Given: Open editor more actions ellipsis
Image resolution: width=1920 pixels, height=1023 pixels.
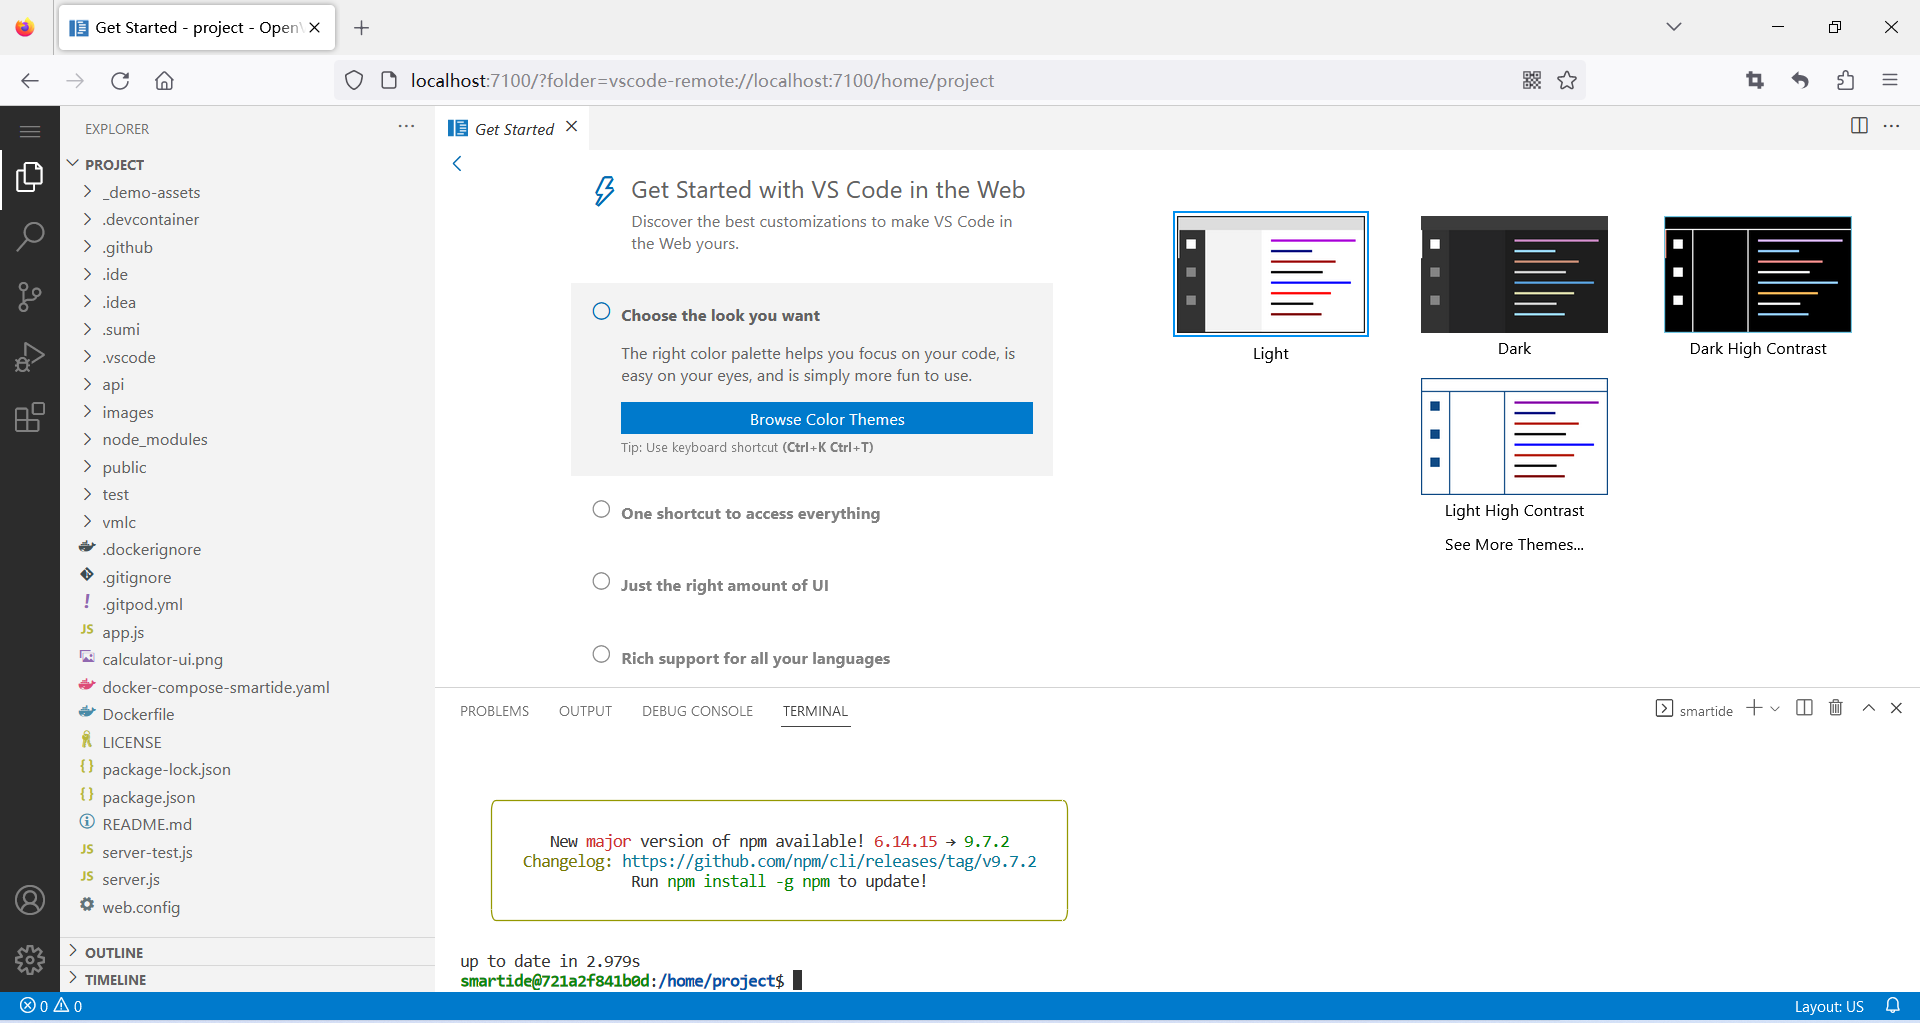Looking at the screenshot, I should pyautogui.click(x=1891, y=126).
